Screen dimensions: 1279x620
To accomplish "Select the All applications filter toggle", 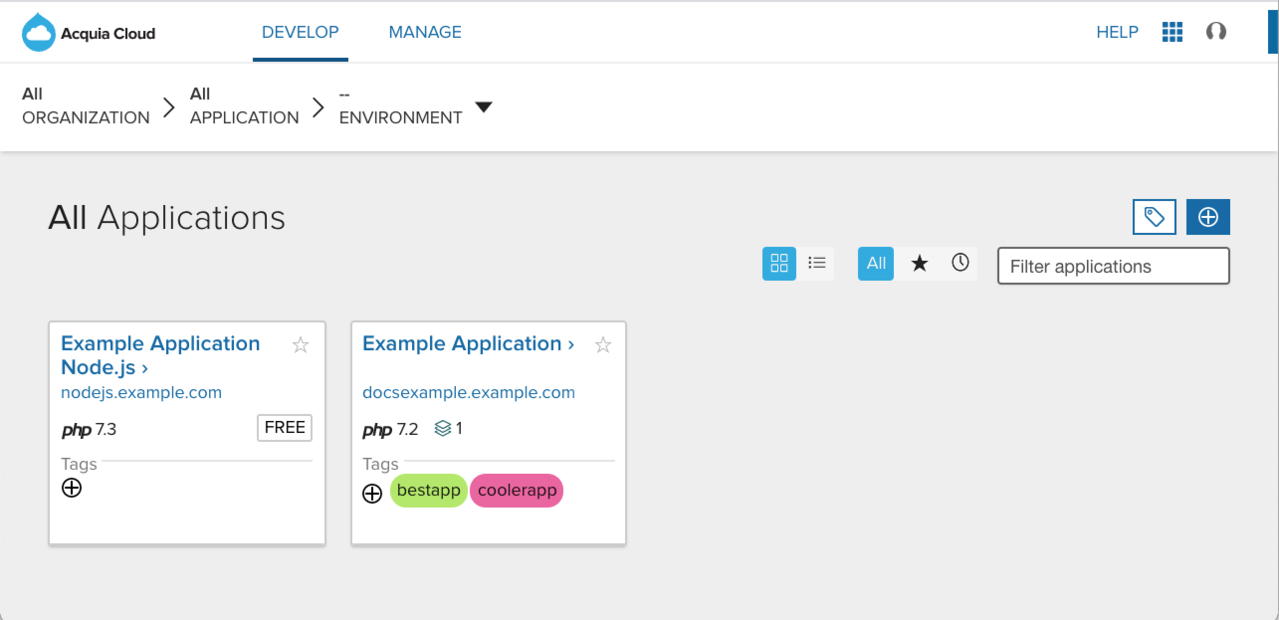I will (875, 263).
